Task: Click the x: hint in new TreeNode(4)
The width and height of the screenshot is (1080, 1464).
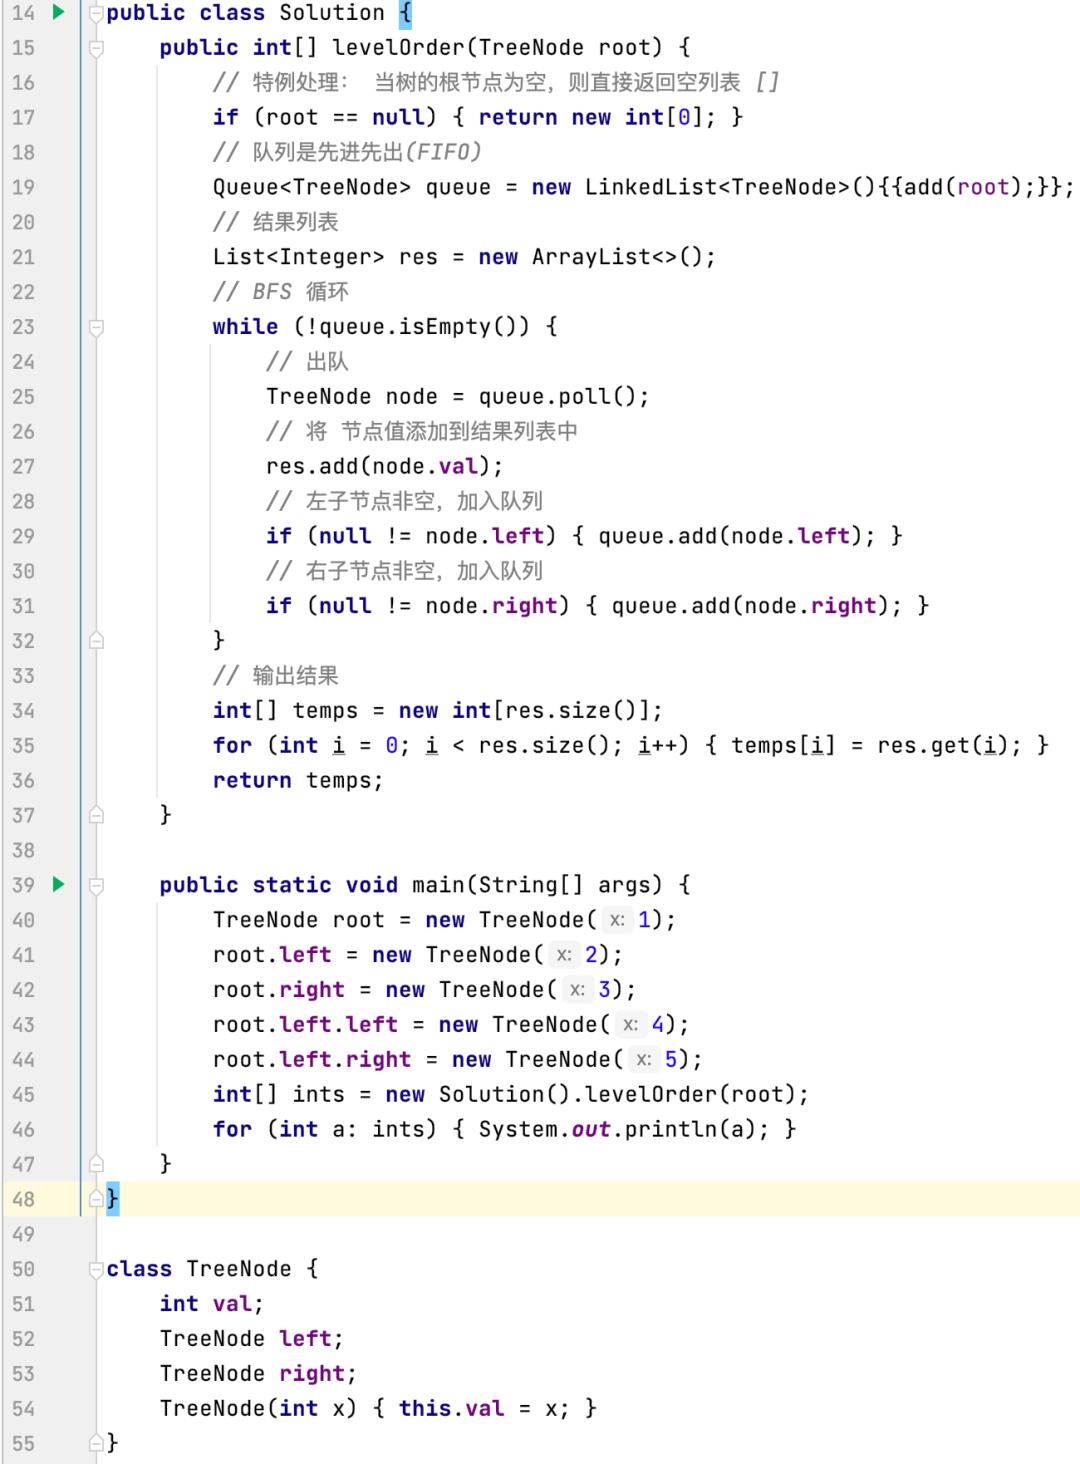Action: (x=630, y=1025)
